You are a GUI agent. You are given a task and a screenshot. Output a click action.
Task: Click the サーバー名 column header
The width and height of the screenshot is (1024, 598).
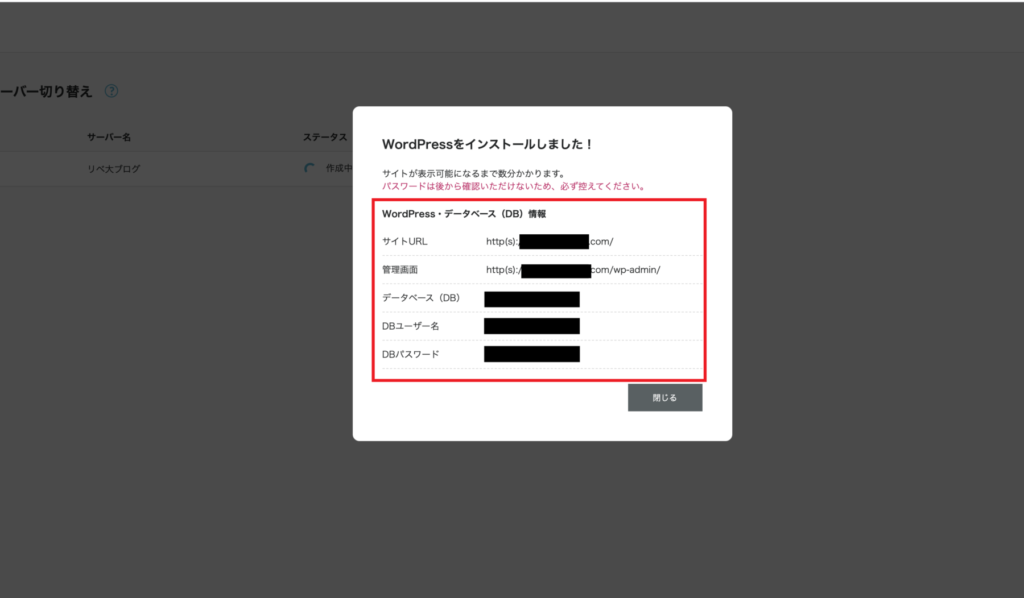coord(109,137)
